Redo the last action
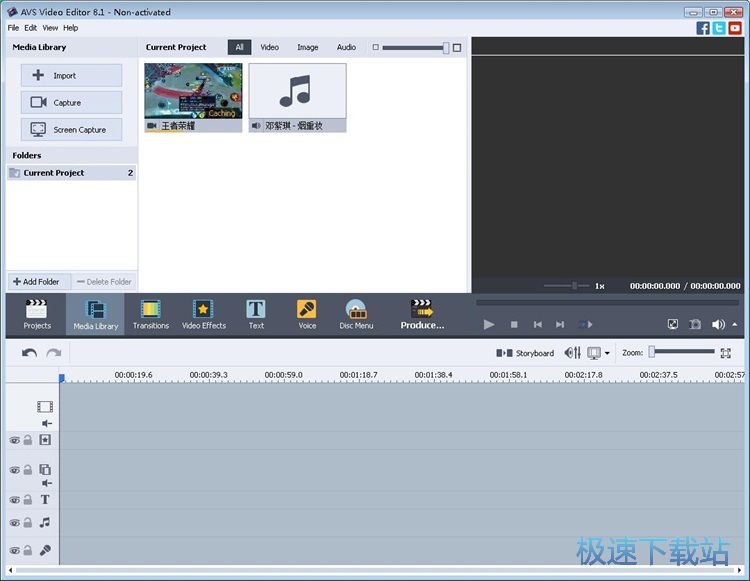Image resolution: width=750 pixels, height=581 pixels. tap(54, 353)
